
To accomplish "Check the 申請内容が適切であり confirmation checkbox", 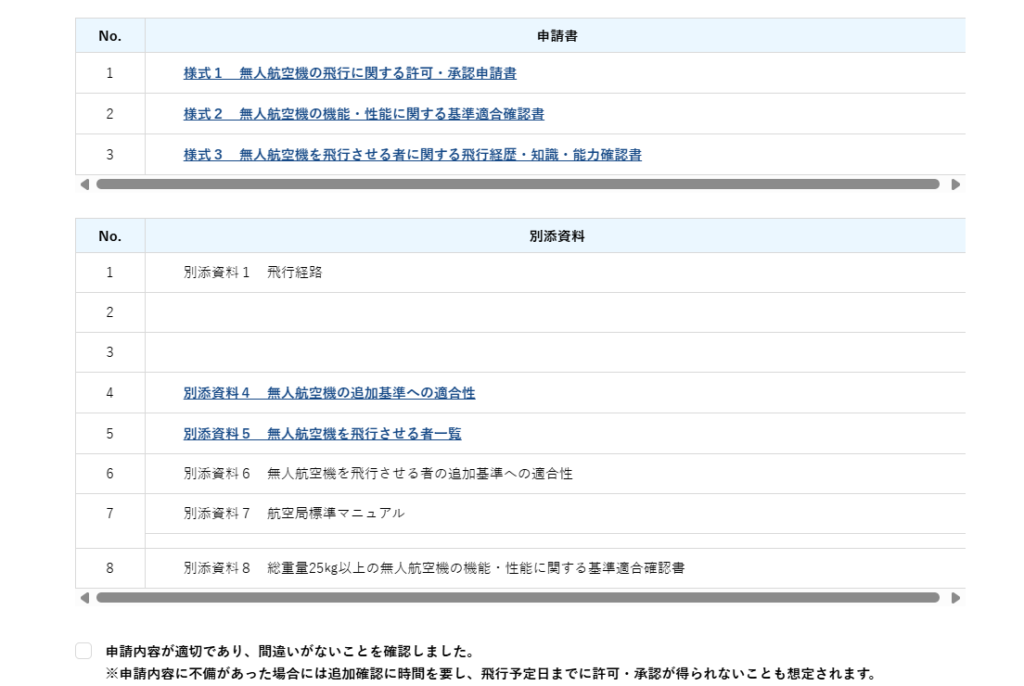I will (x=84, y=650).
